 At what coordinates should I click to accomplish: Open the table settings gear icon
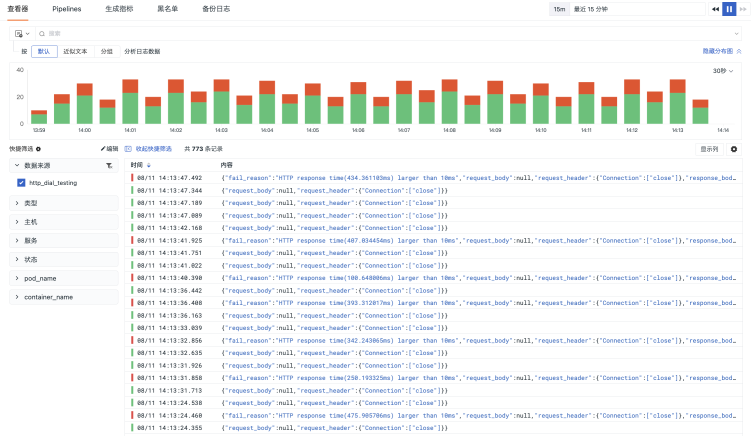[x=734, y=149]
